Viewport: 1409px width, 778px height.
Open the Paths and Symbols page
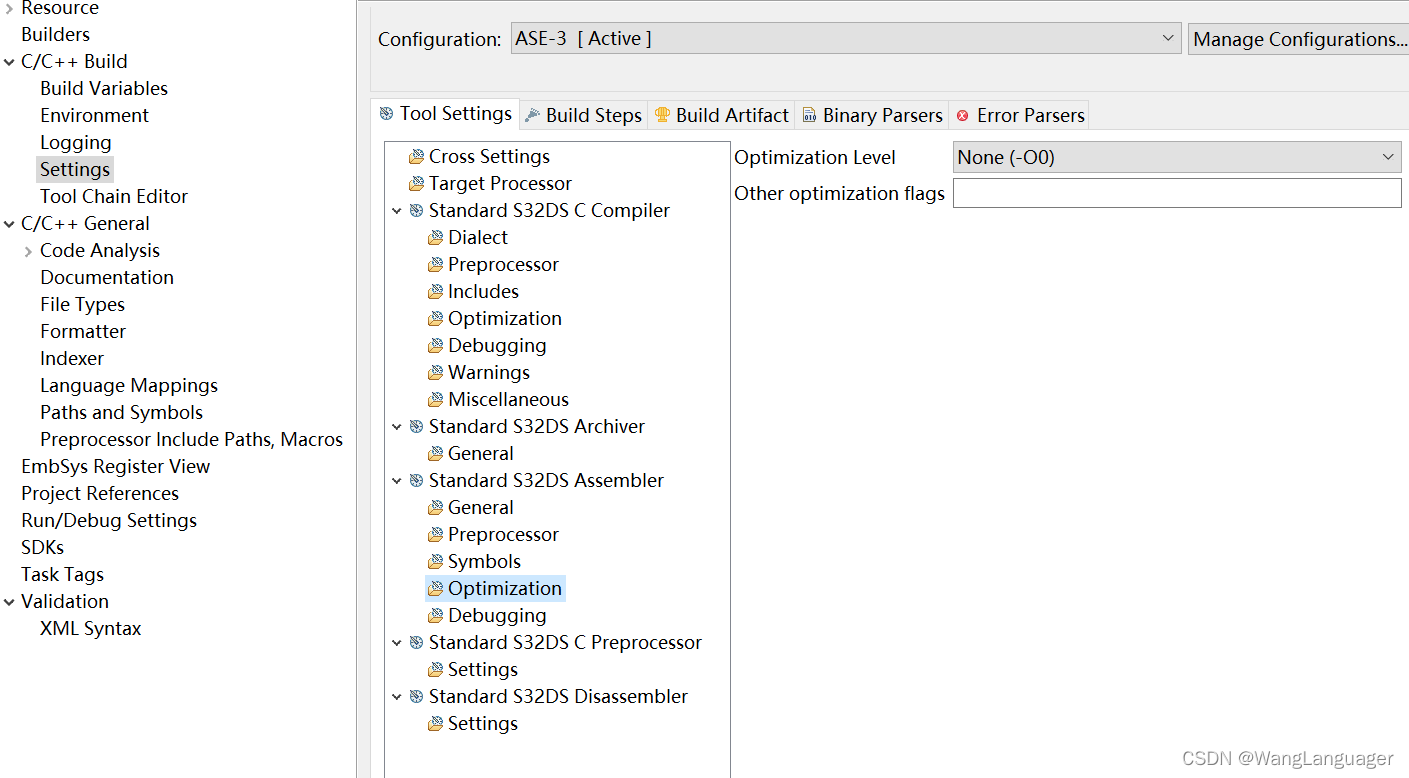coord(121,413)
